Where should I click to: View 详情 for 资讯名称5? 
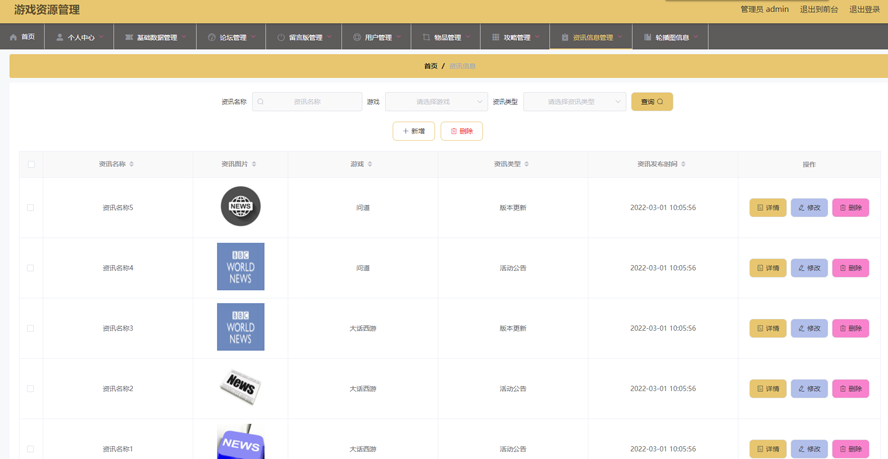point(768,207)
